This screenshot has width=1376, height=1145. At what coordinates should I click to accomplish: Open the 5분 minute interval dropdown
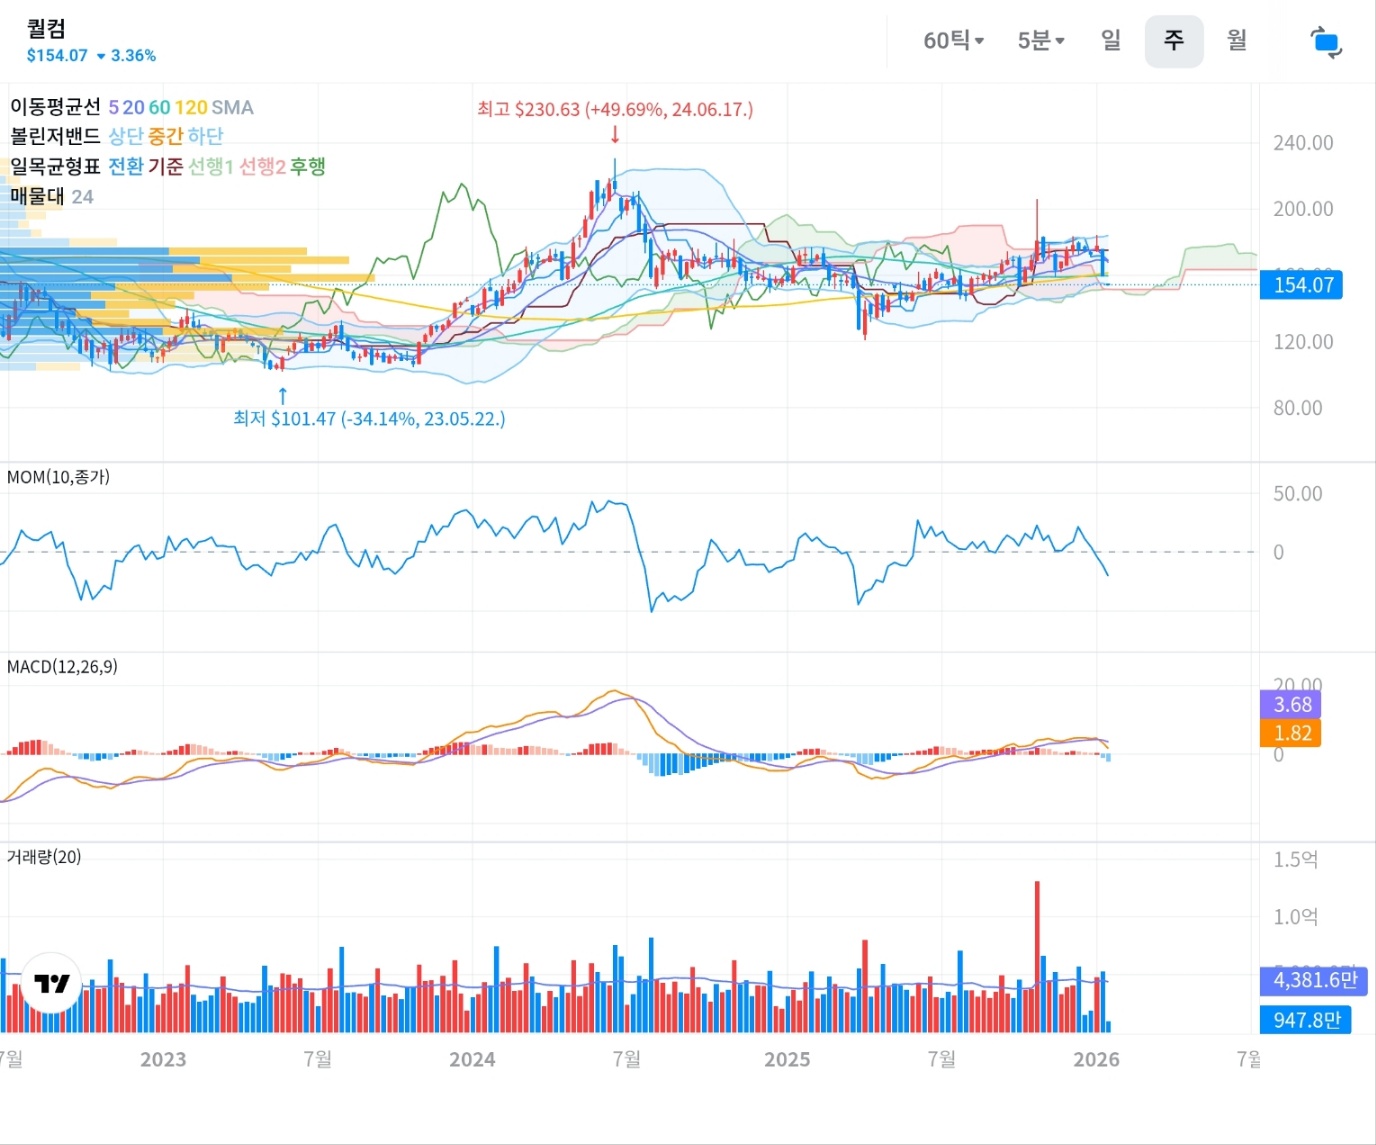1040,41
